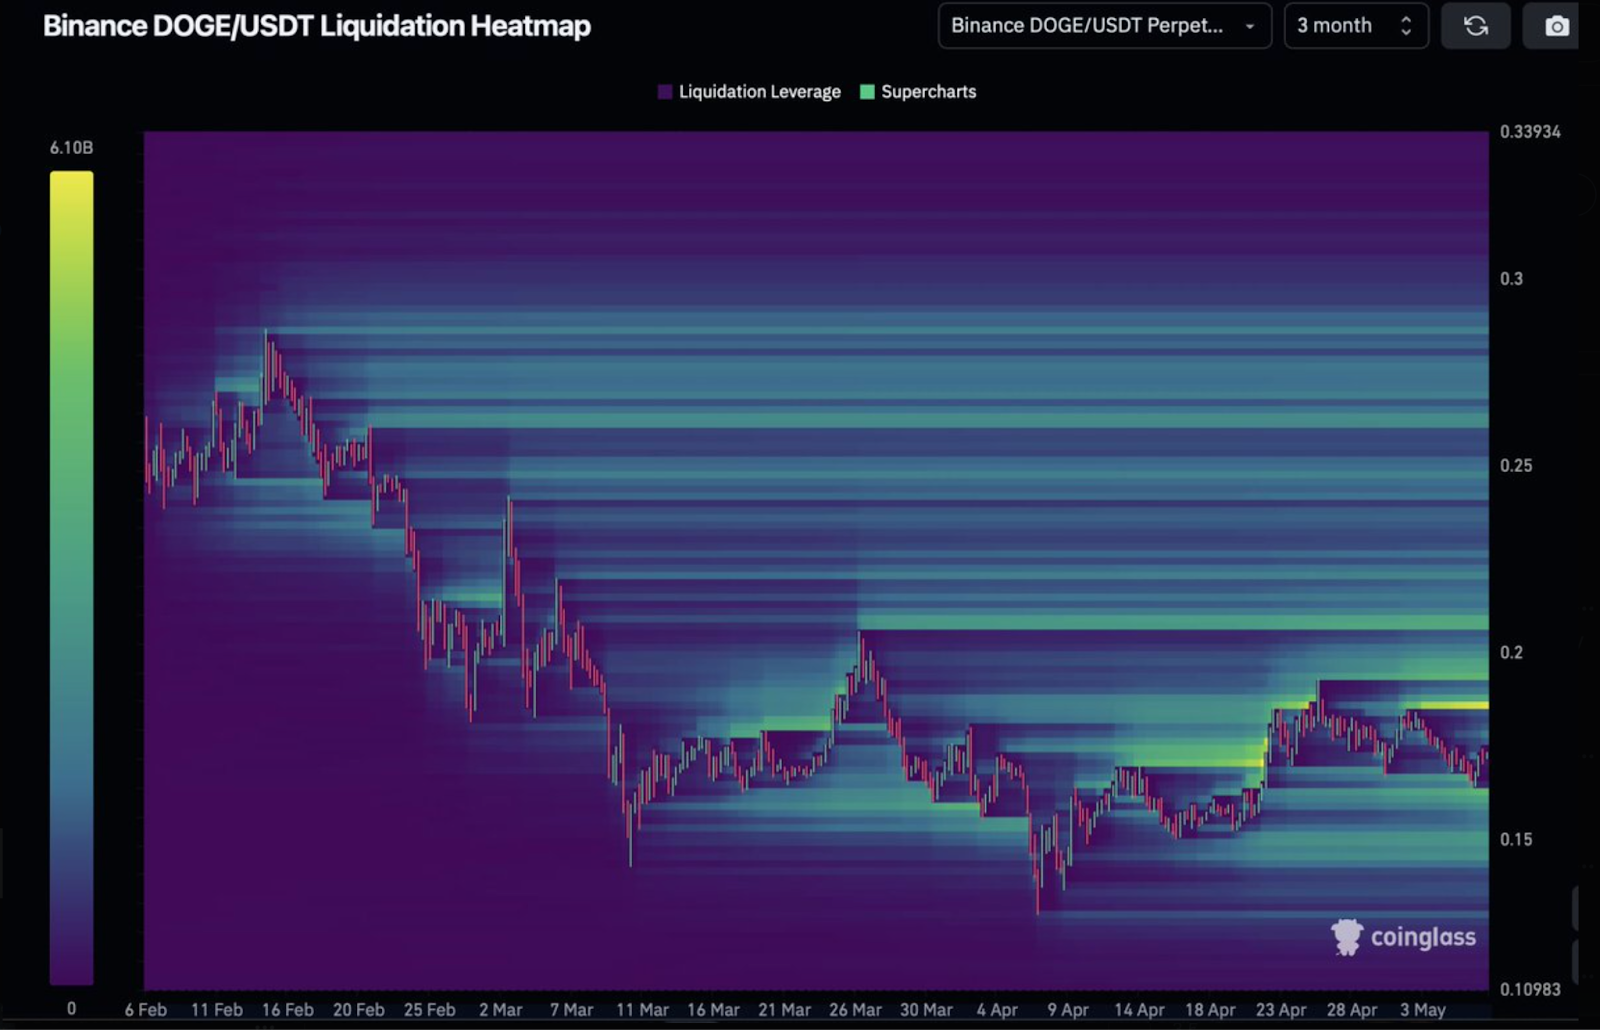Click the 30 Mar date axis label

coord(927,1010)
